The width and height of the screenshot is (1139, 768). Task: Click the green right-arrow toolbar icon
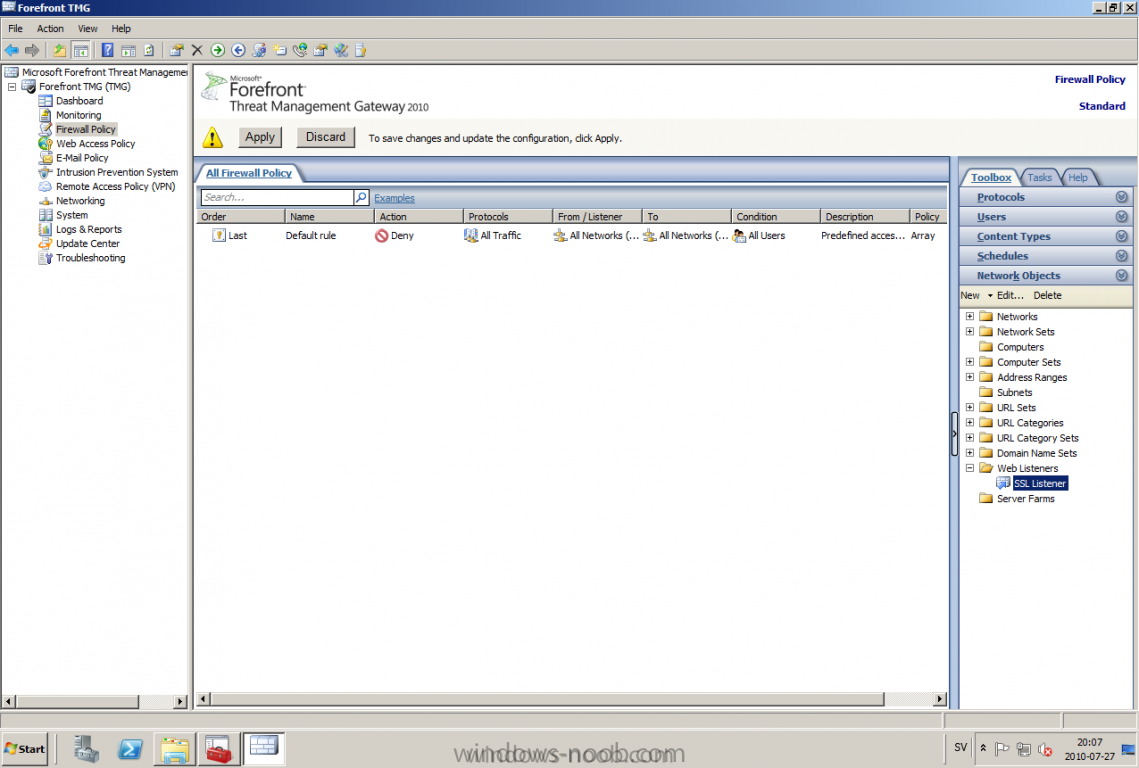coord(217,50)
